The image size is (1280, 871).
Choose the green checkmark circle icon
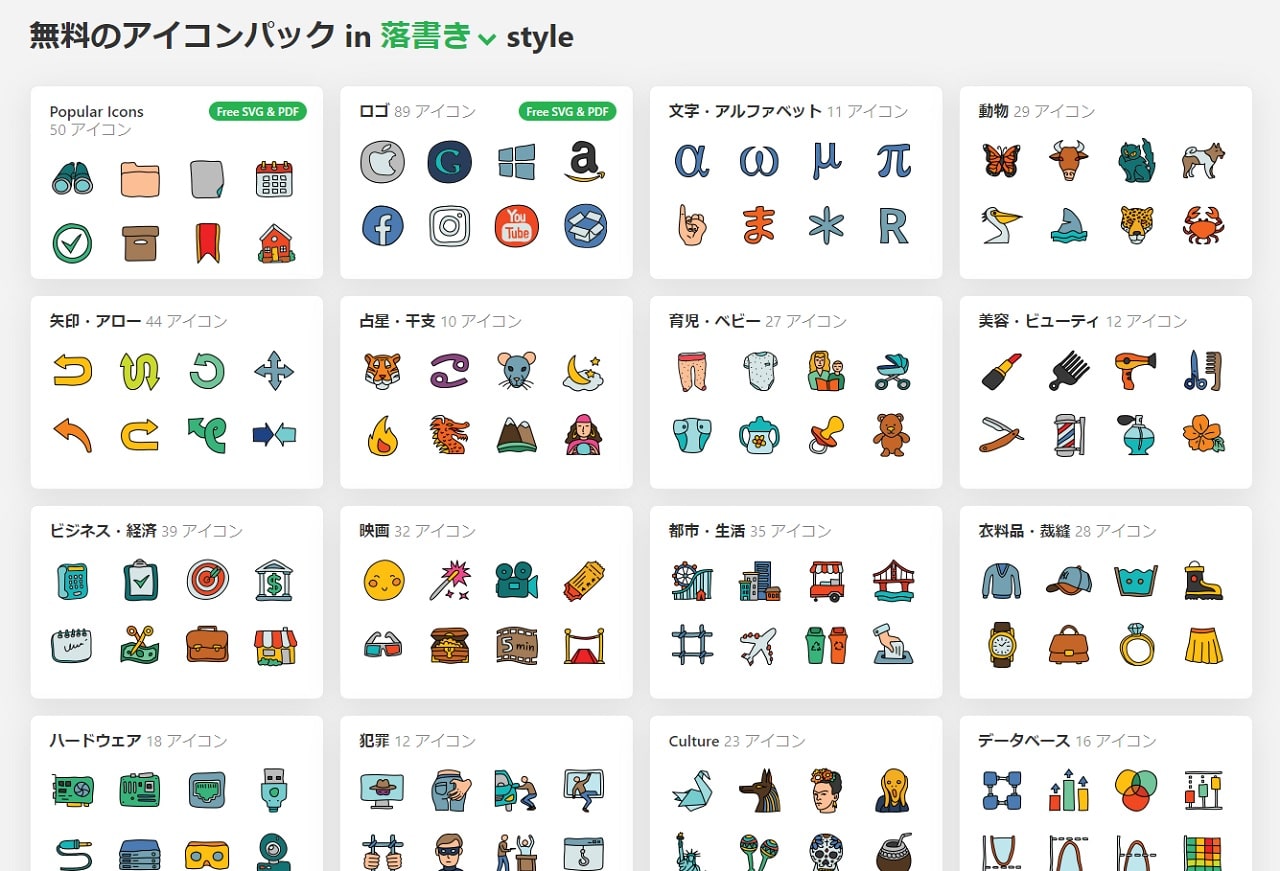point(72,243)
